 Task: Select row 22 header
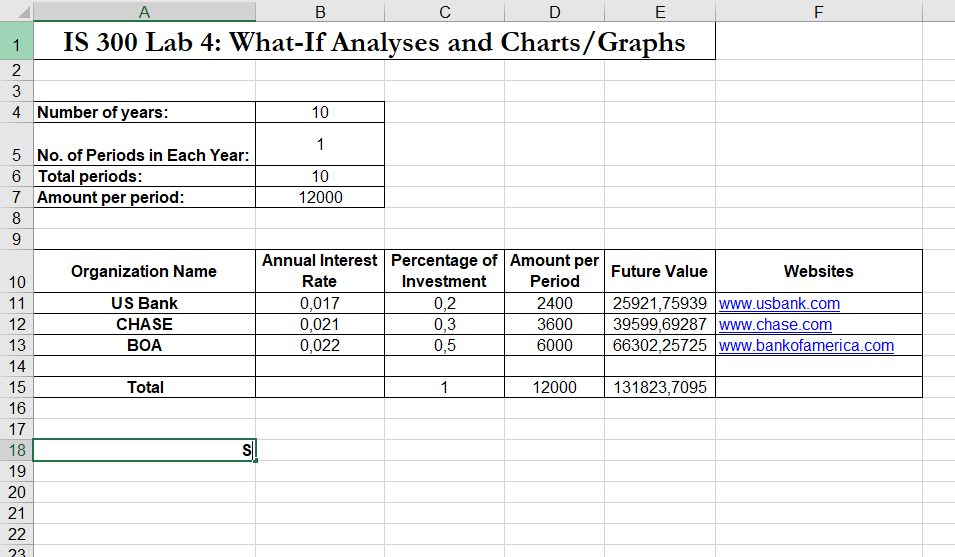pyautogui.click(x=16, y=534)
